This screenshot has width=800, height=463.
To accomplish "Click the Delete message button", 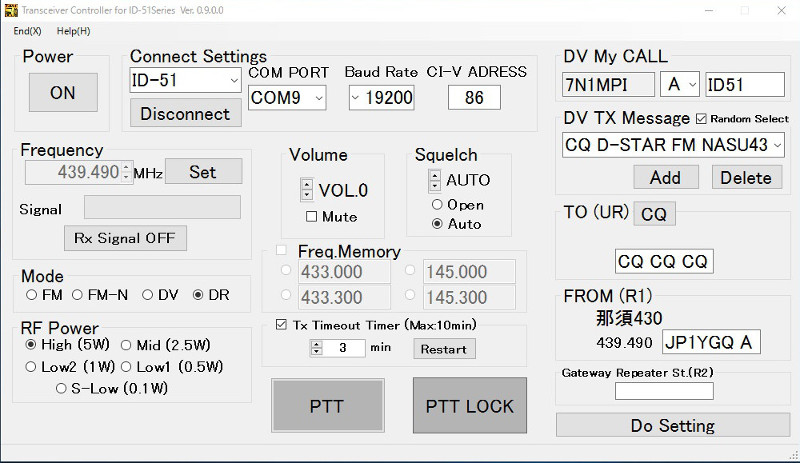I will [x=746, y=178].
